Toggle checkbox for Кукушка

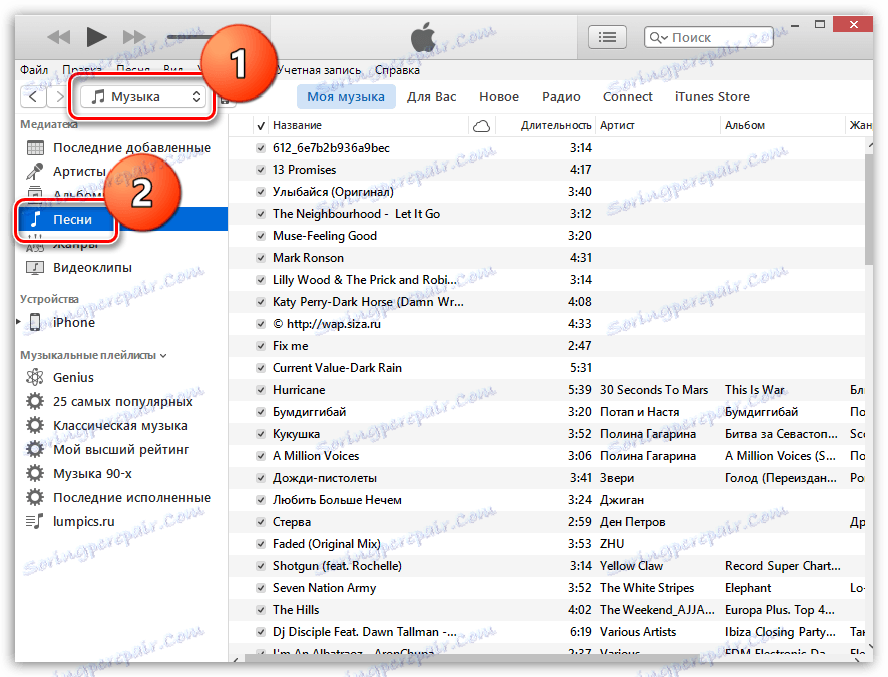coord(261,434)
